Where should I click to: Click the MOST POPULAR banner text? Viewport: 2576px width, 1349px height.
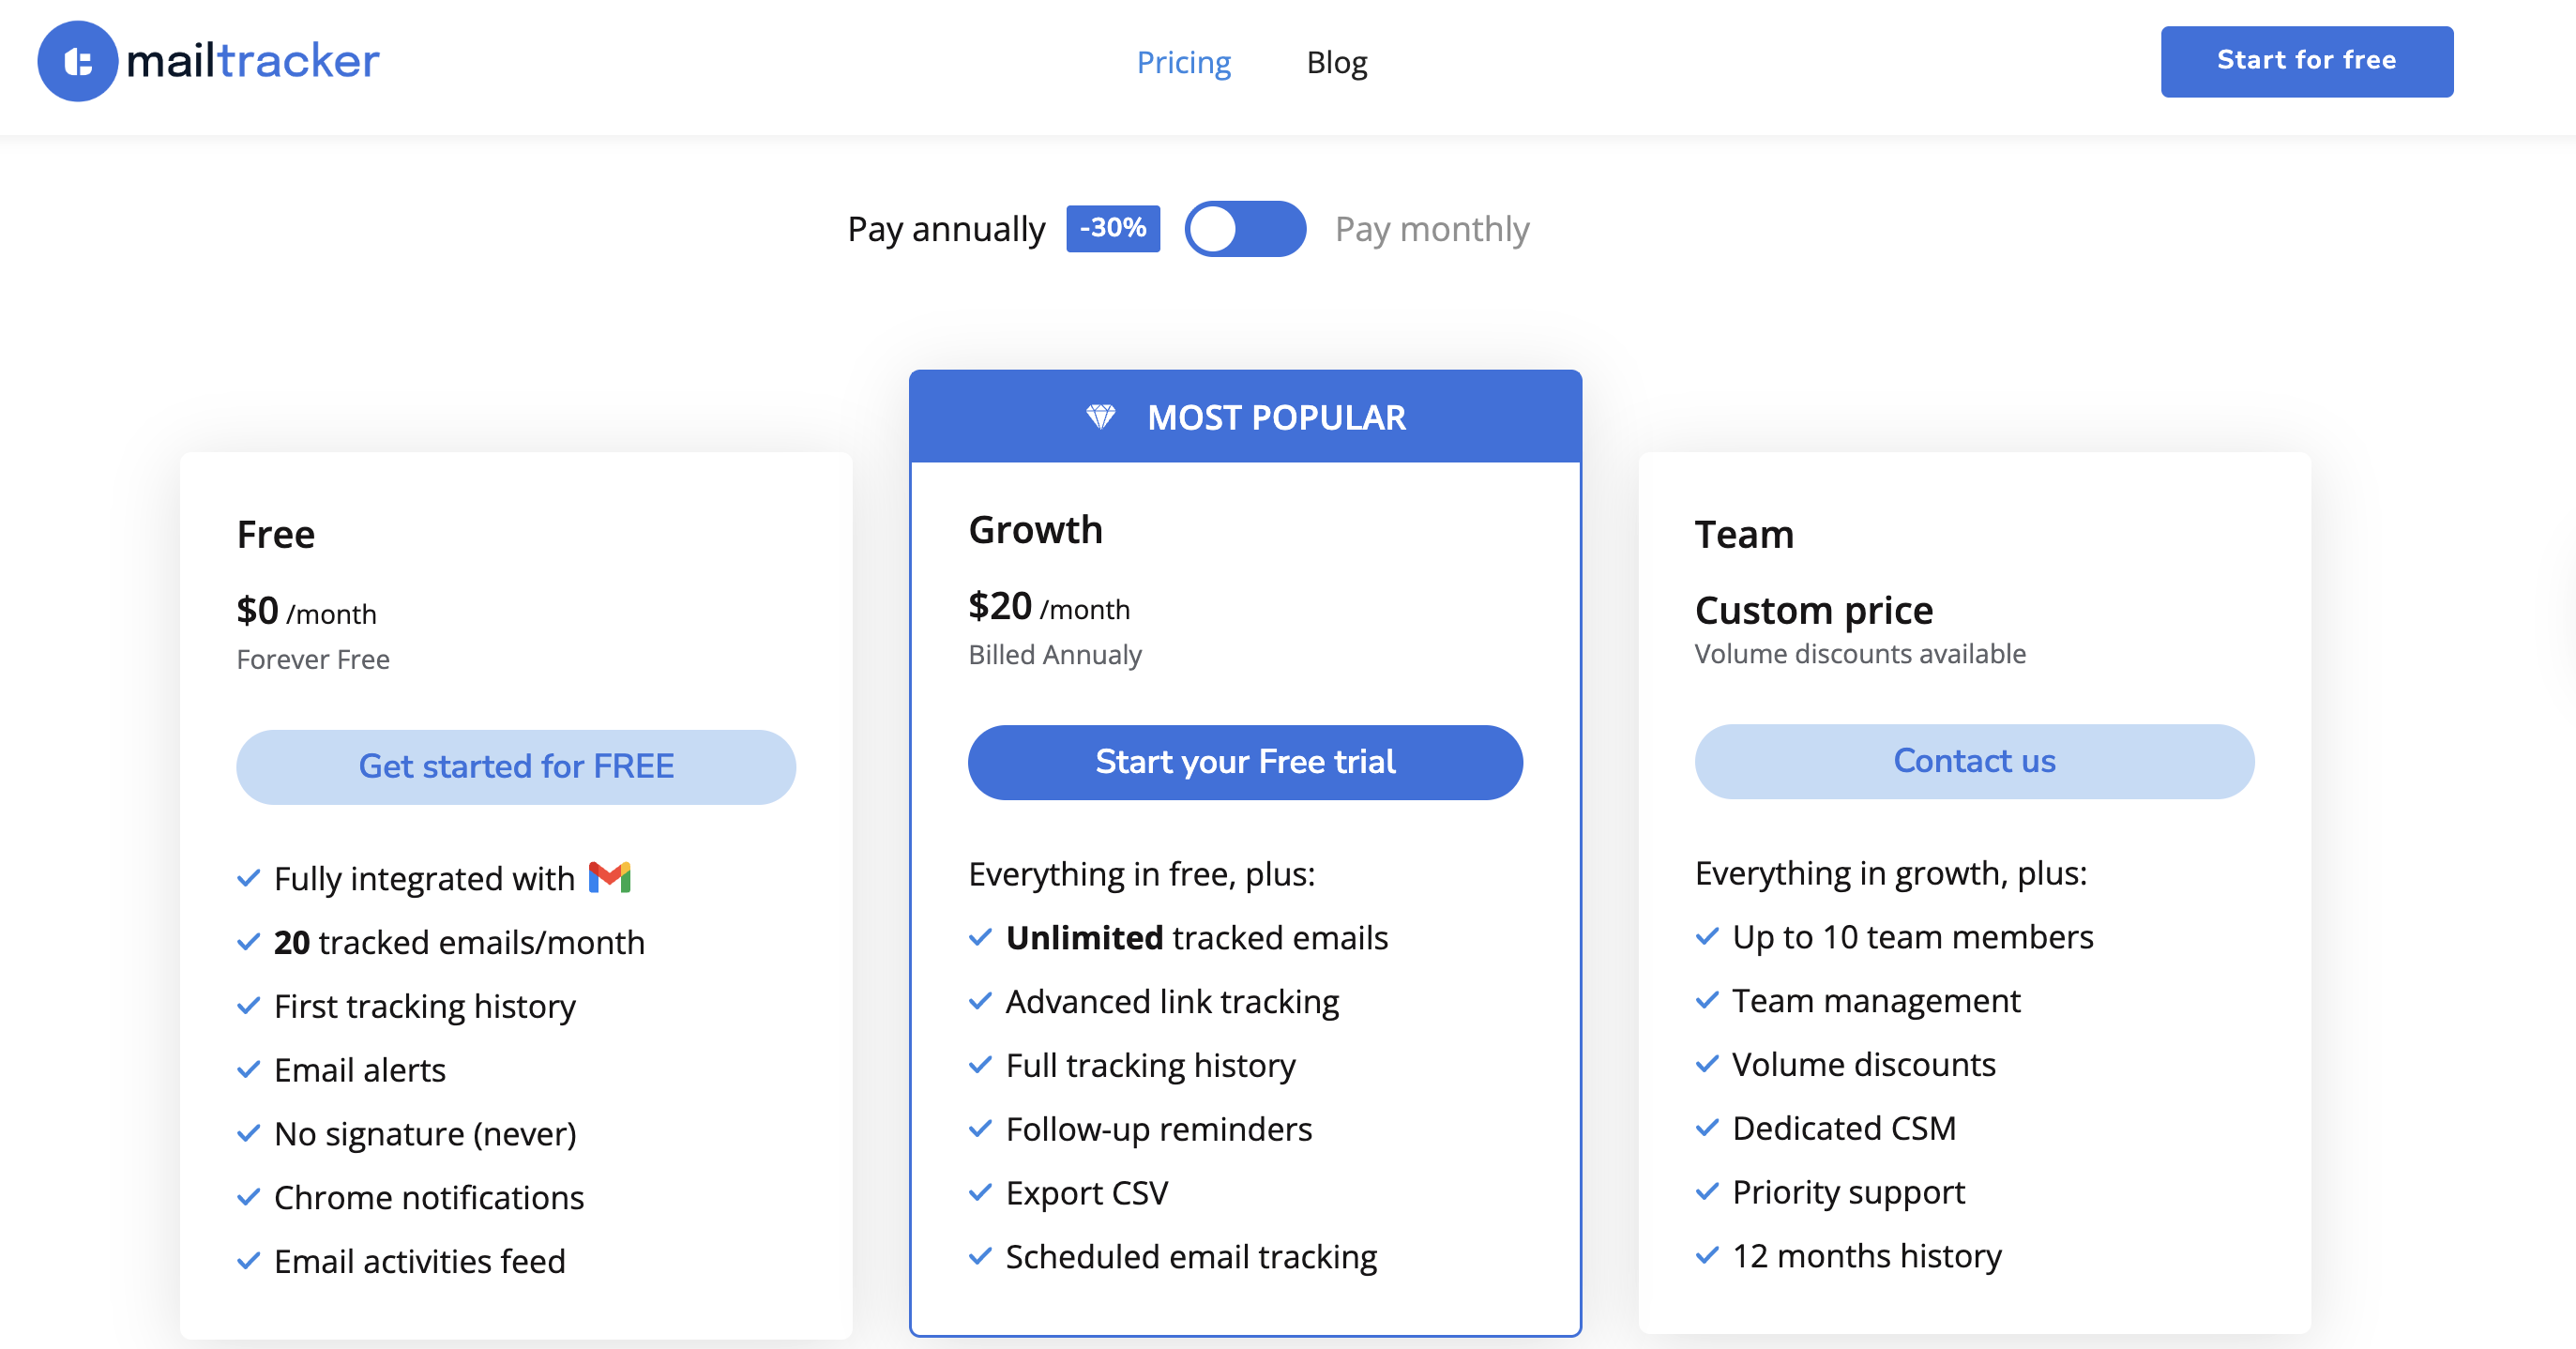tap(1275, 417)
